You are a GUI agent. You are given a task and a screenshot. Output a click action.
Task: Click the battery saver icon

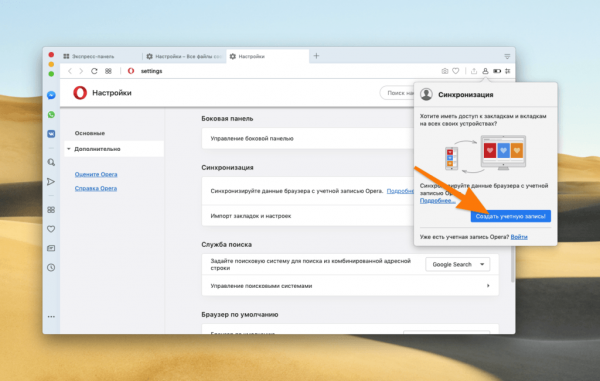click(497, 71)
